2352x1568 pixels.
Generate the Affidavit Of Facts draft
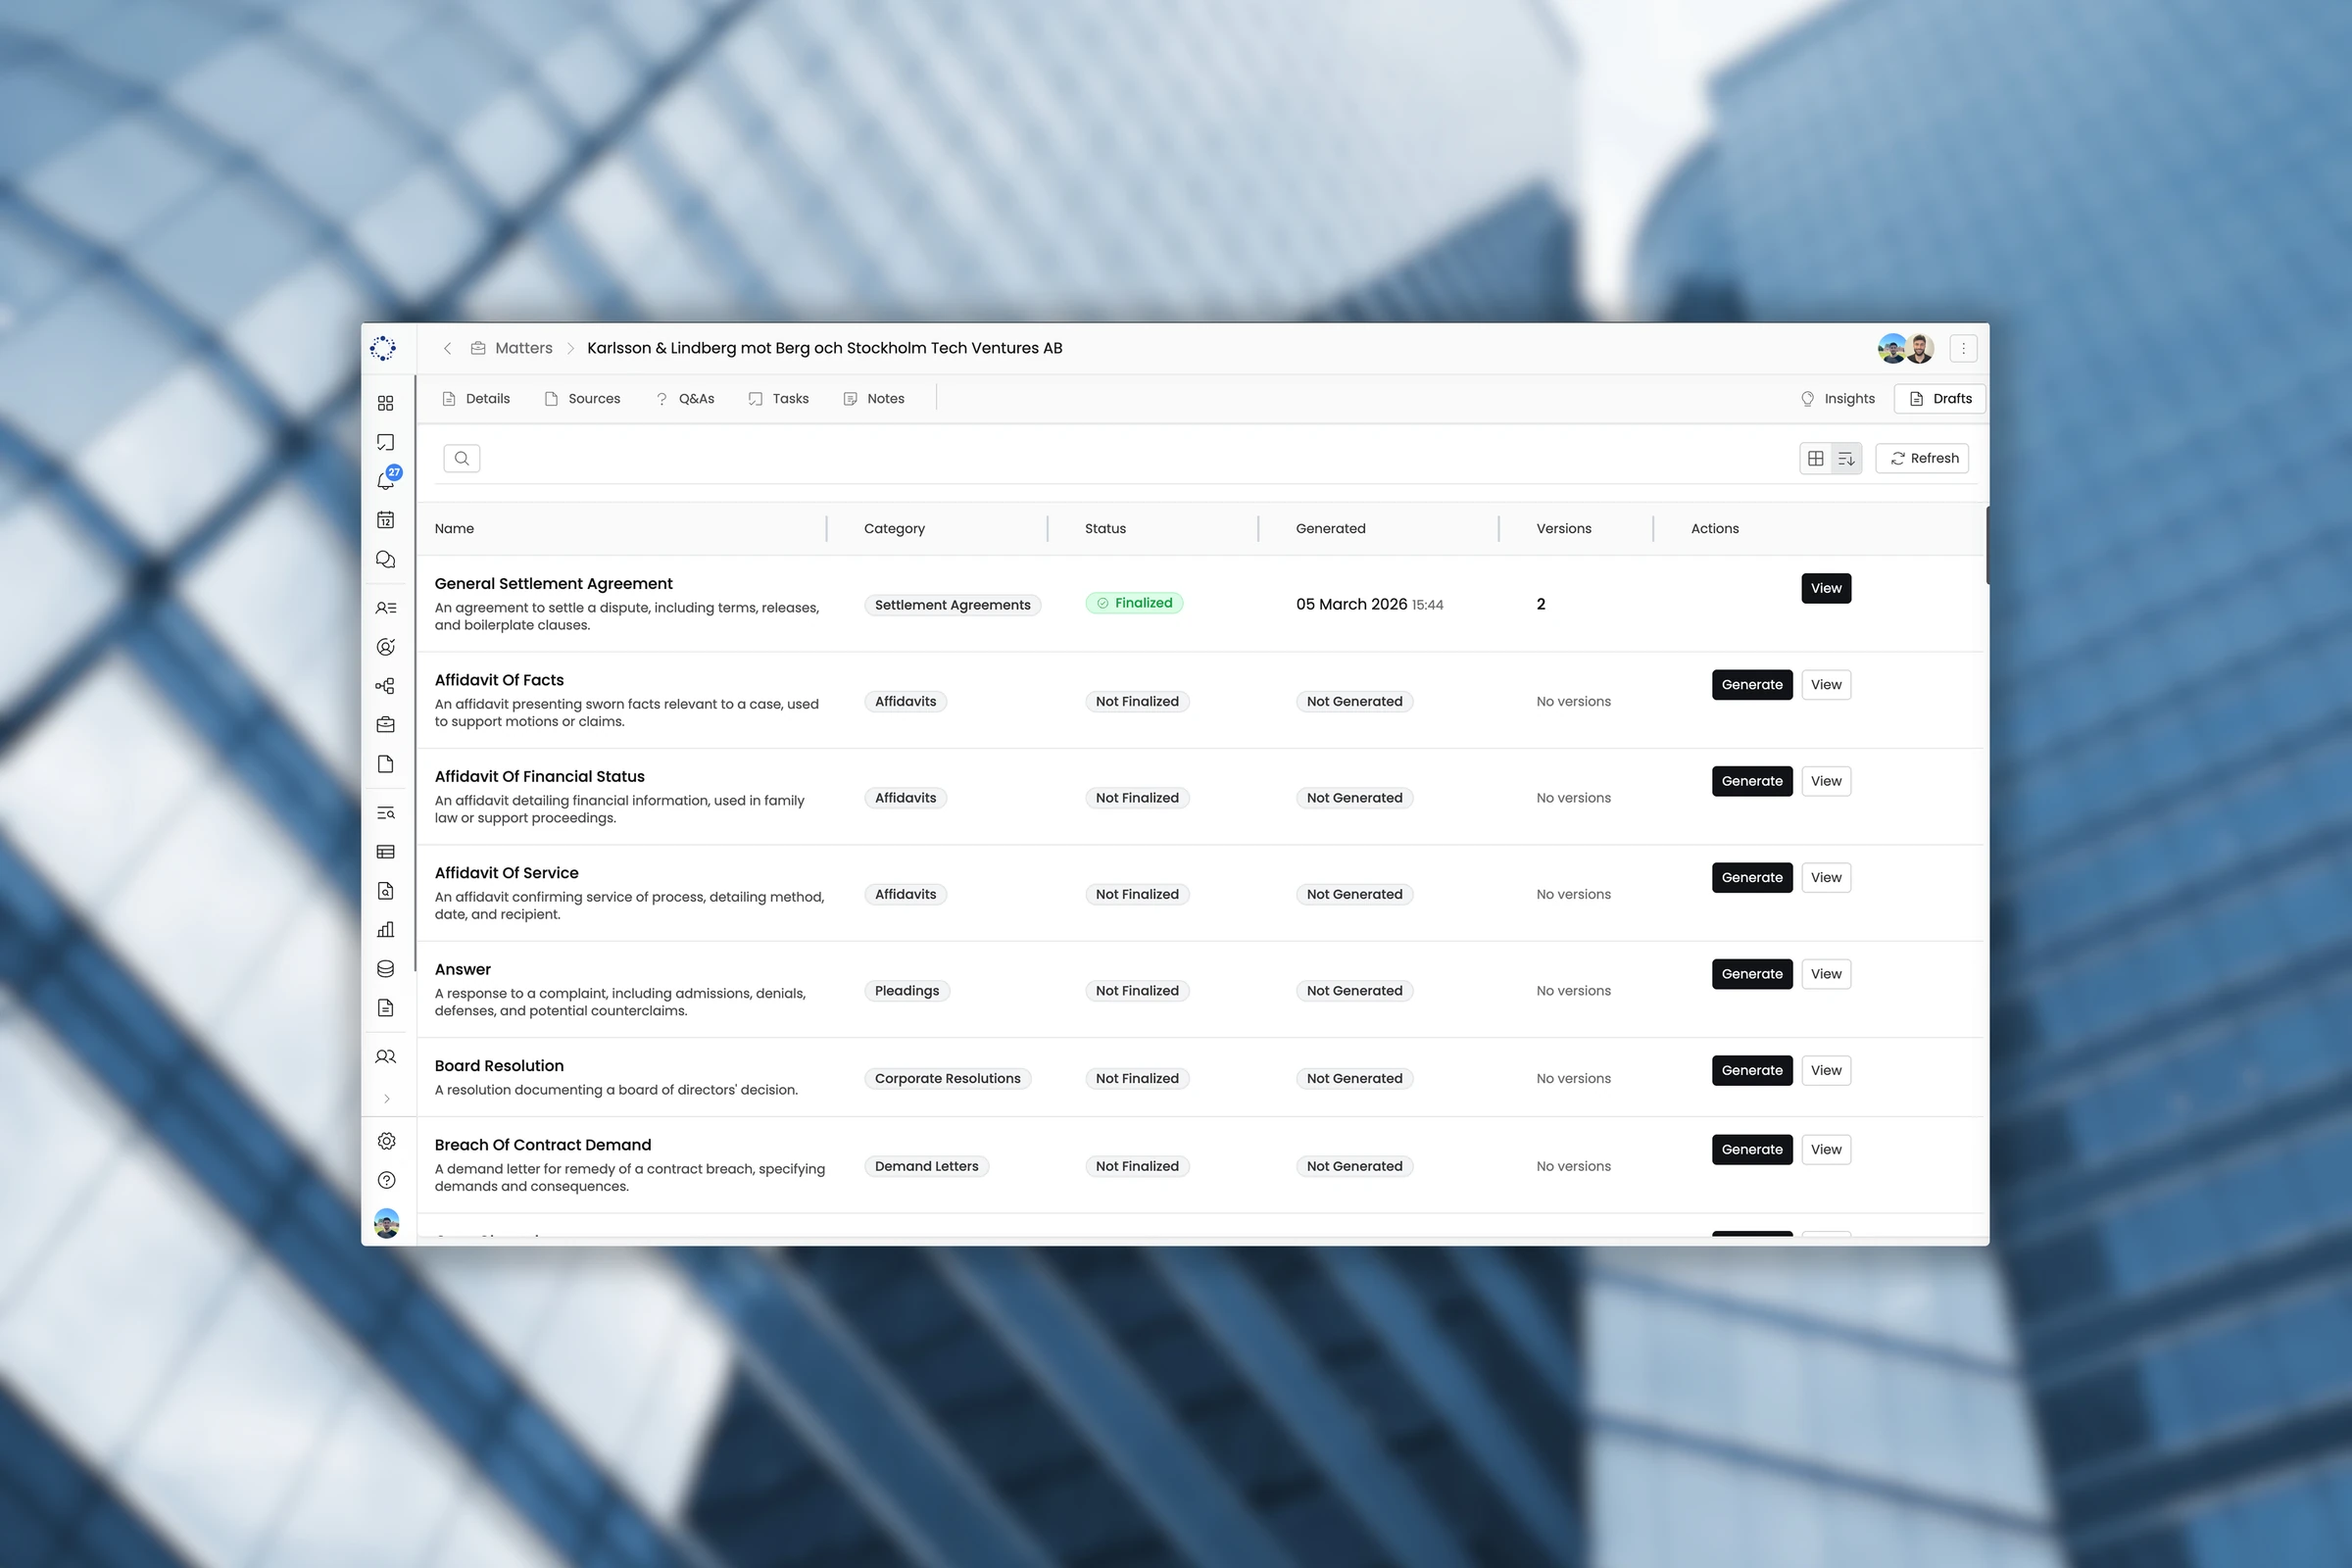[1752, 685]
